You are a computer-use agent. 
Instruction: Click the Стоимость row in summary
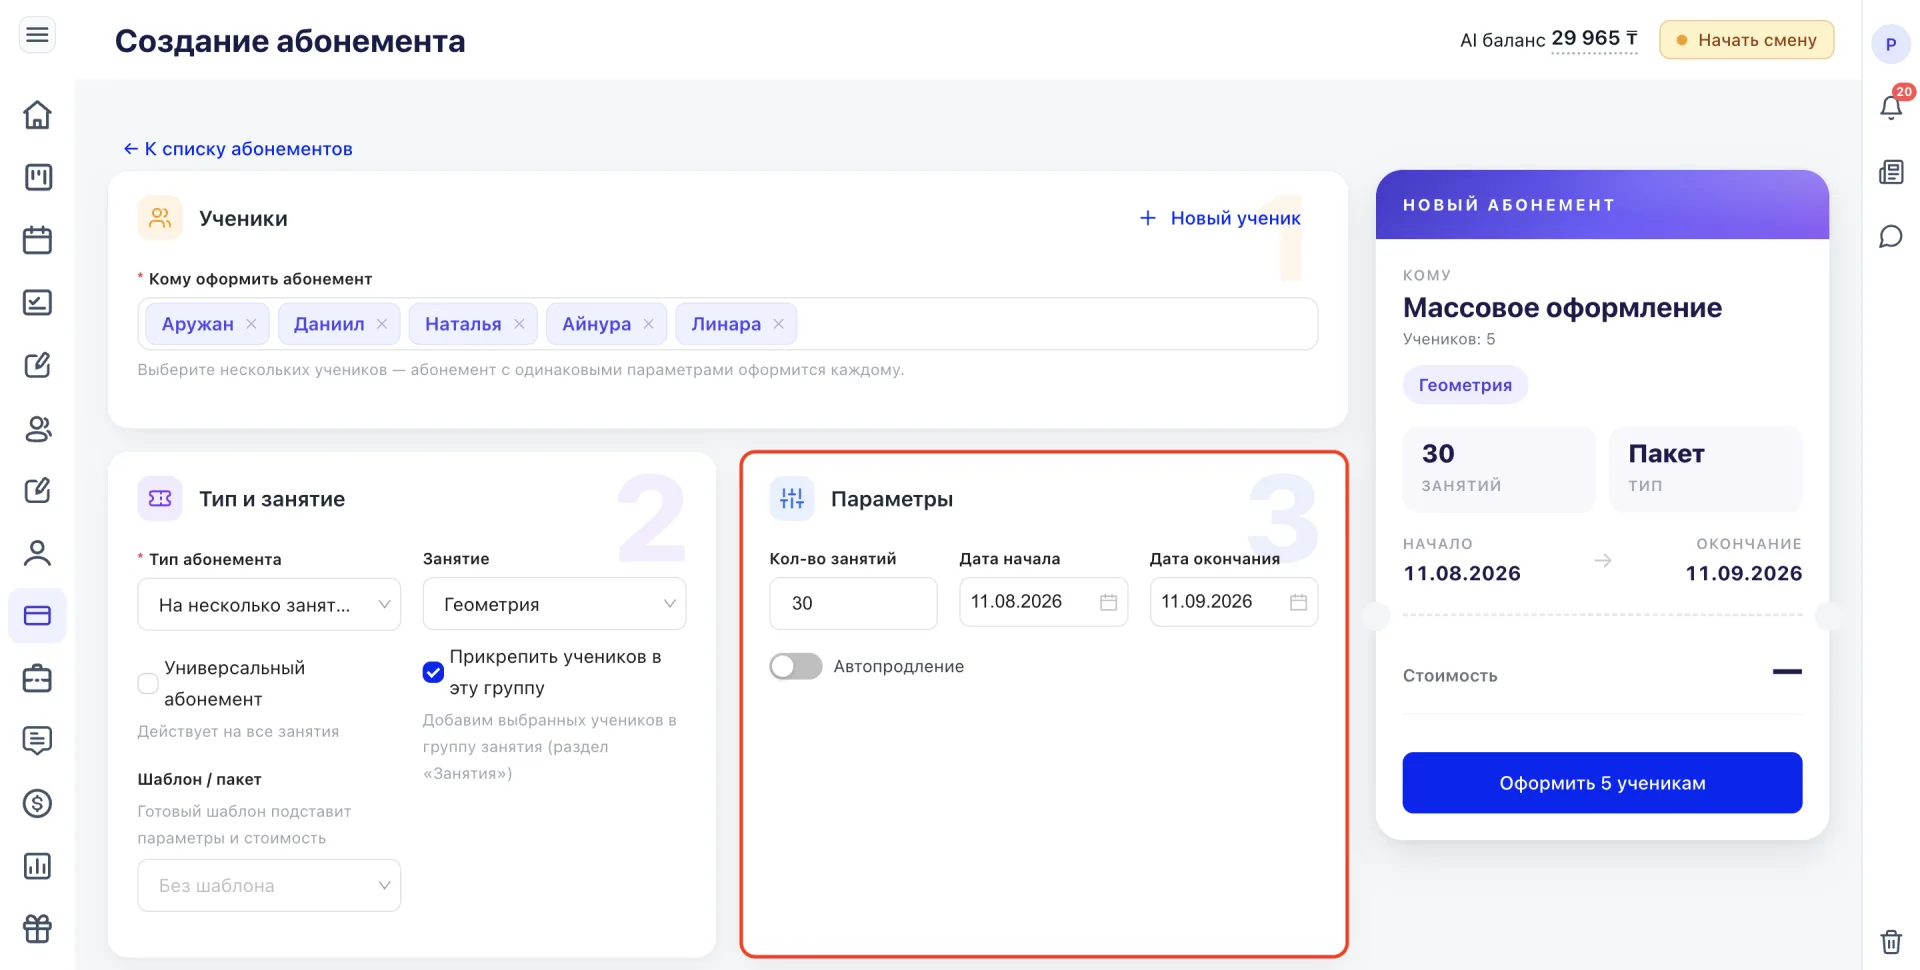point(1602,676)
